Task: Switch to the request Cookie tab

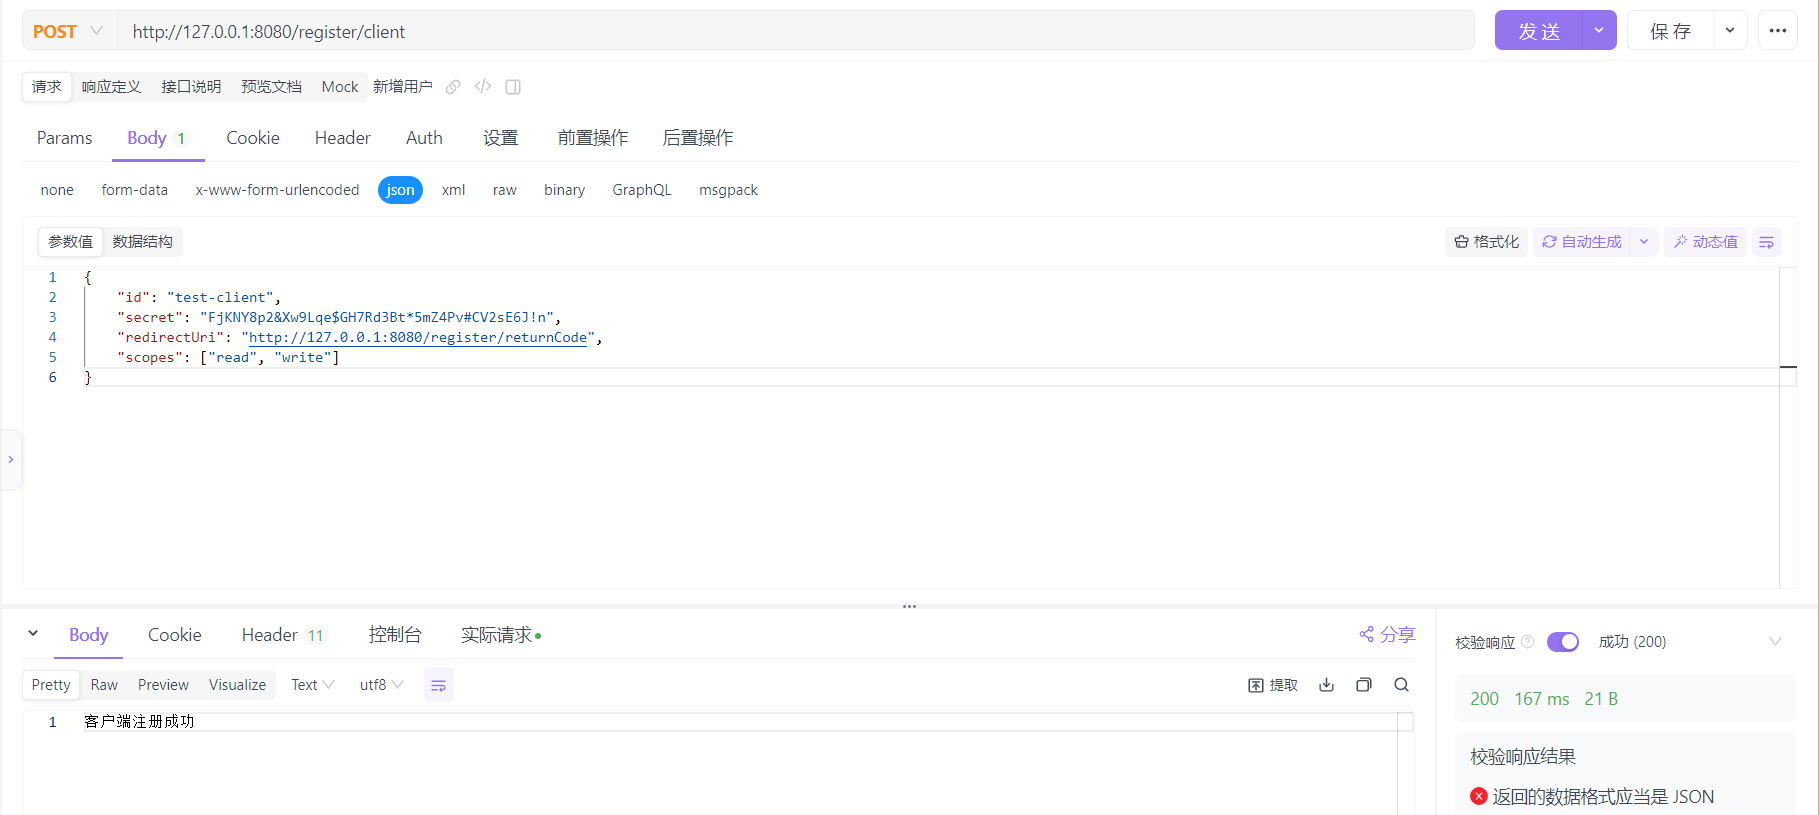Action: (x=253, y=138)
